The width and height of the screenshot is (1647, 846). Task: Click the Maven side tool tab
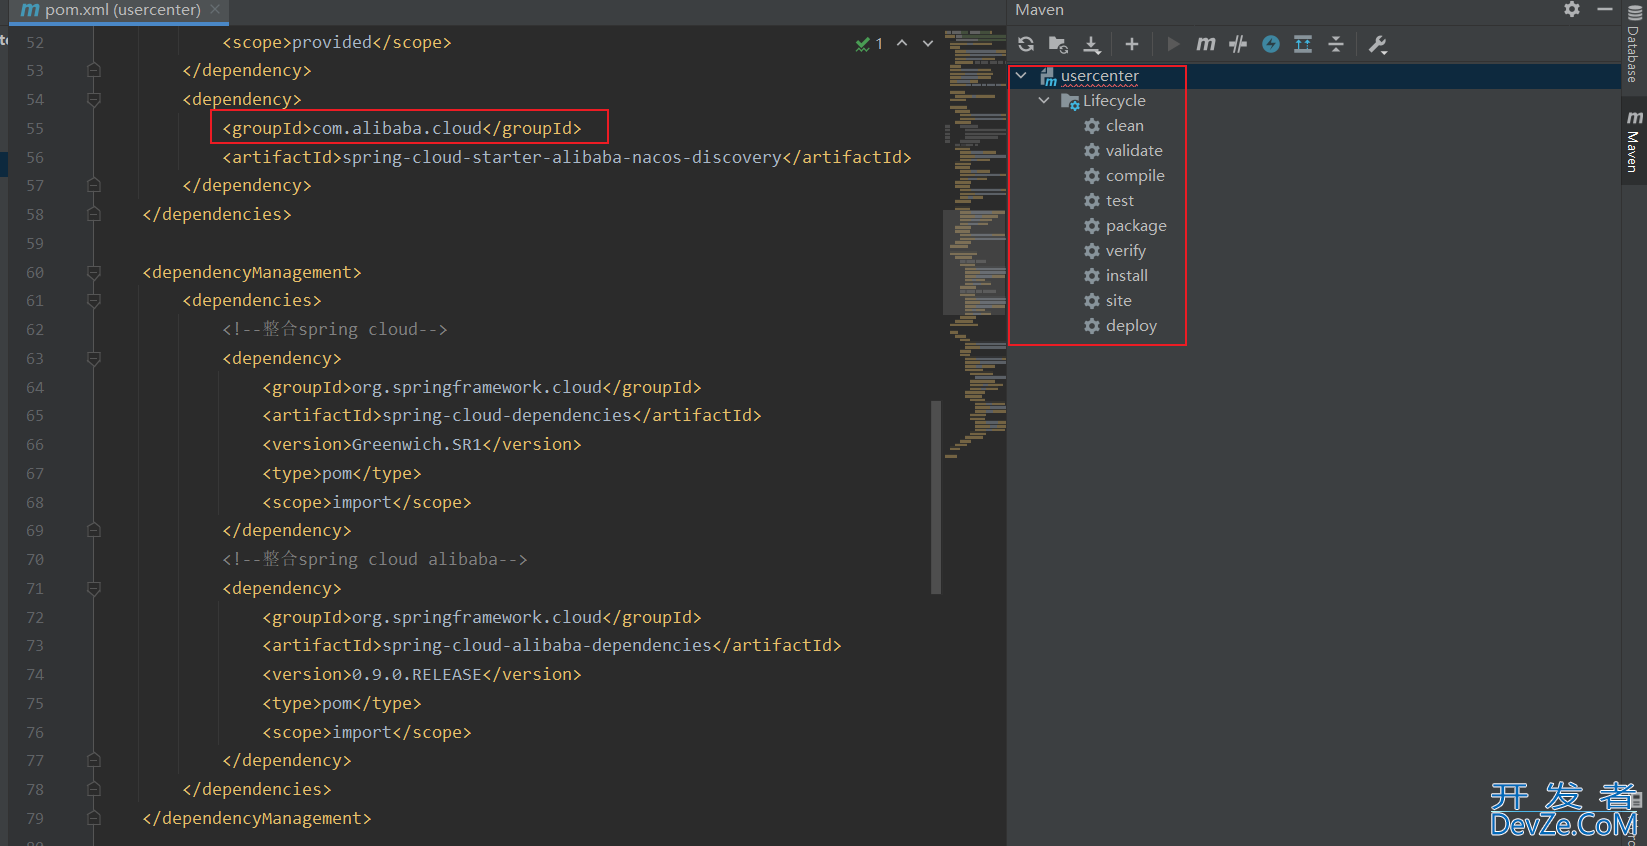pyautogui.click(x=1634, y=143)
